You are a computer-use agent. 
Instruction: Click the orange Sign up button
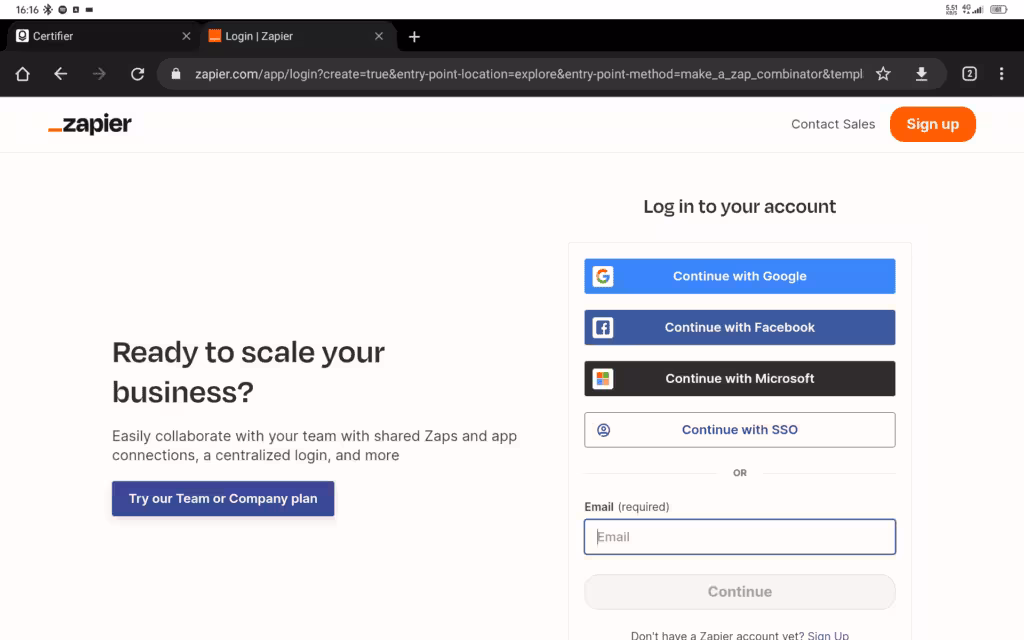point(933,124)
